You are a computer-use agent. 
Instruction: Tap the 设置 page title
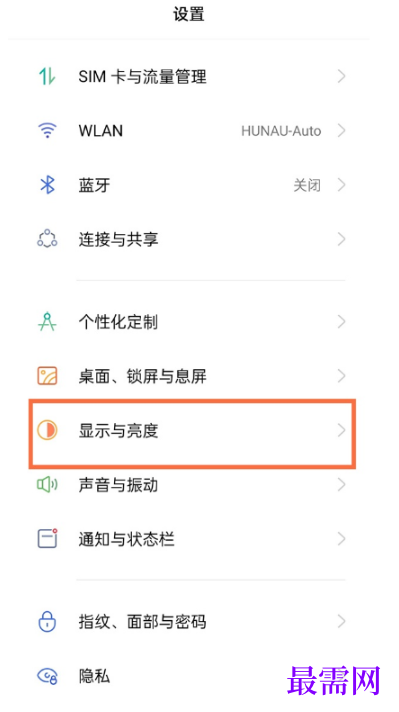click(x=189, y=15)
